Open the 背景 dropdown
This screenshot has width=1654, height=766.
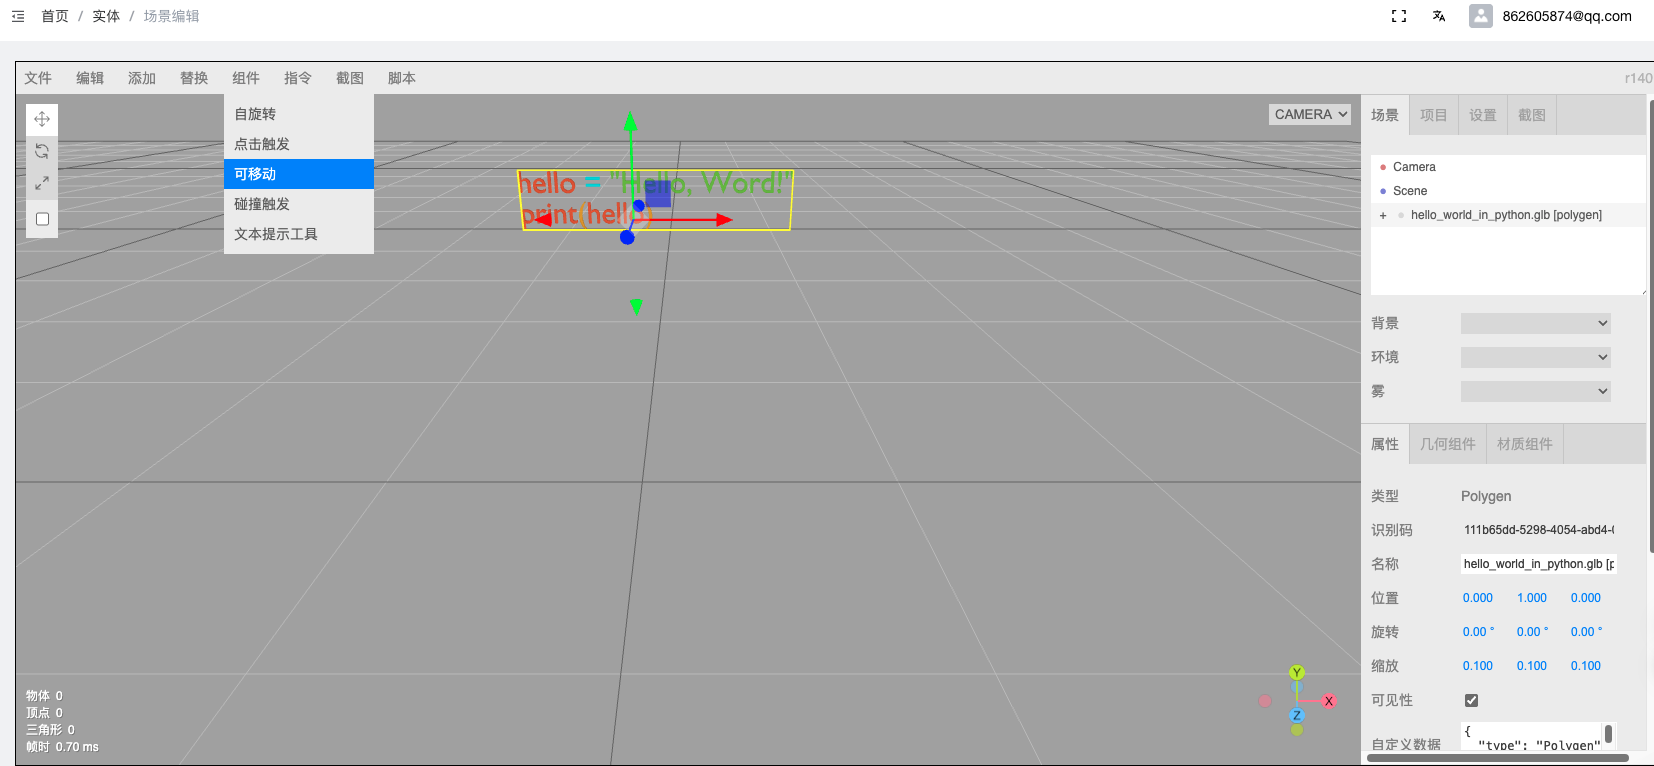tap(1536, 323)
